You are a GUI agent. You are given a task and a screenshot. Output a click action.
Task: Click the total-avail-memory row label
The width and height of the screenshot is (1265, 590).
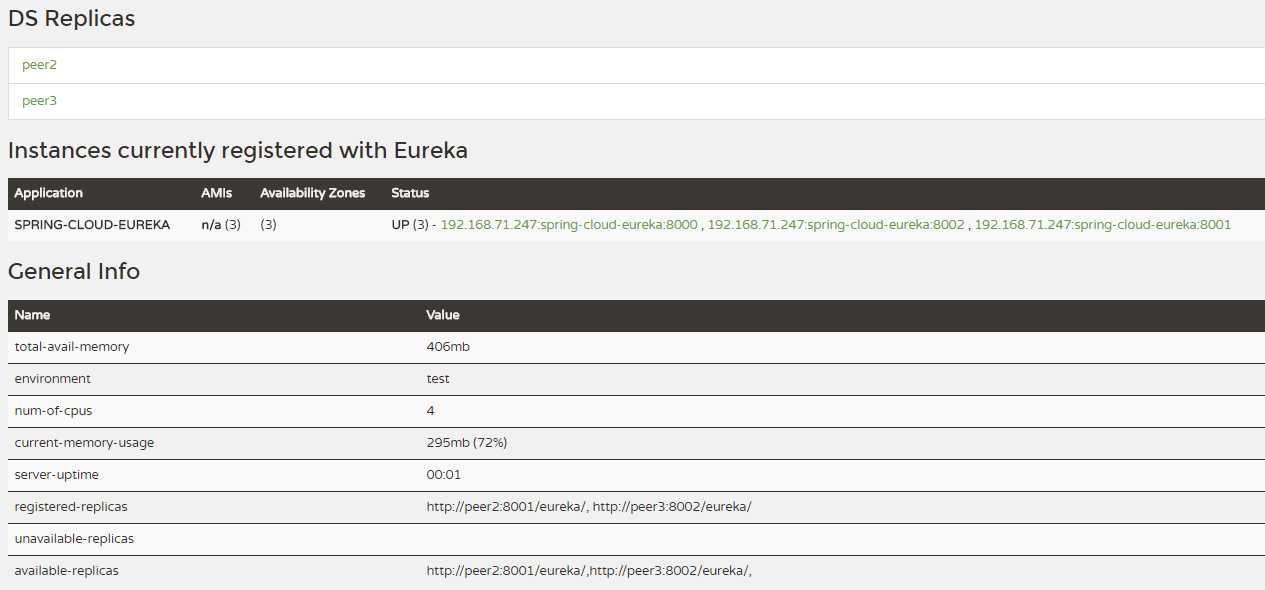tap(72, 347)
